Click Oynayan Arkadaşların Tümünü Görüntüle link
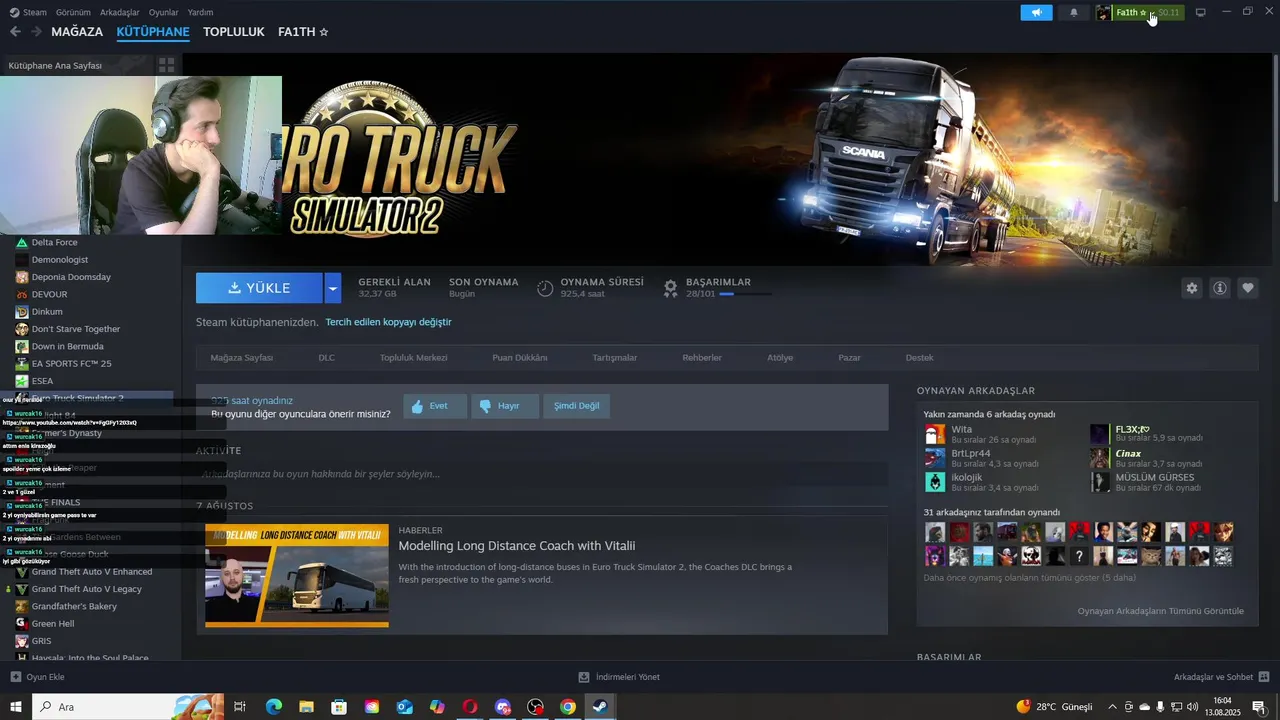The image size is (1280, 720). tap(1161, 611)
